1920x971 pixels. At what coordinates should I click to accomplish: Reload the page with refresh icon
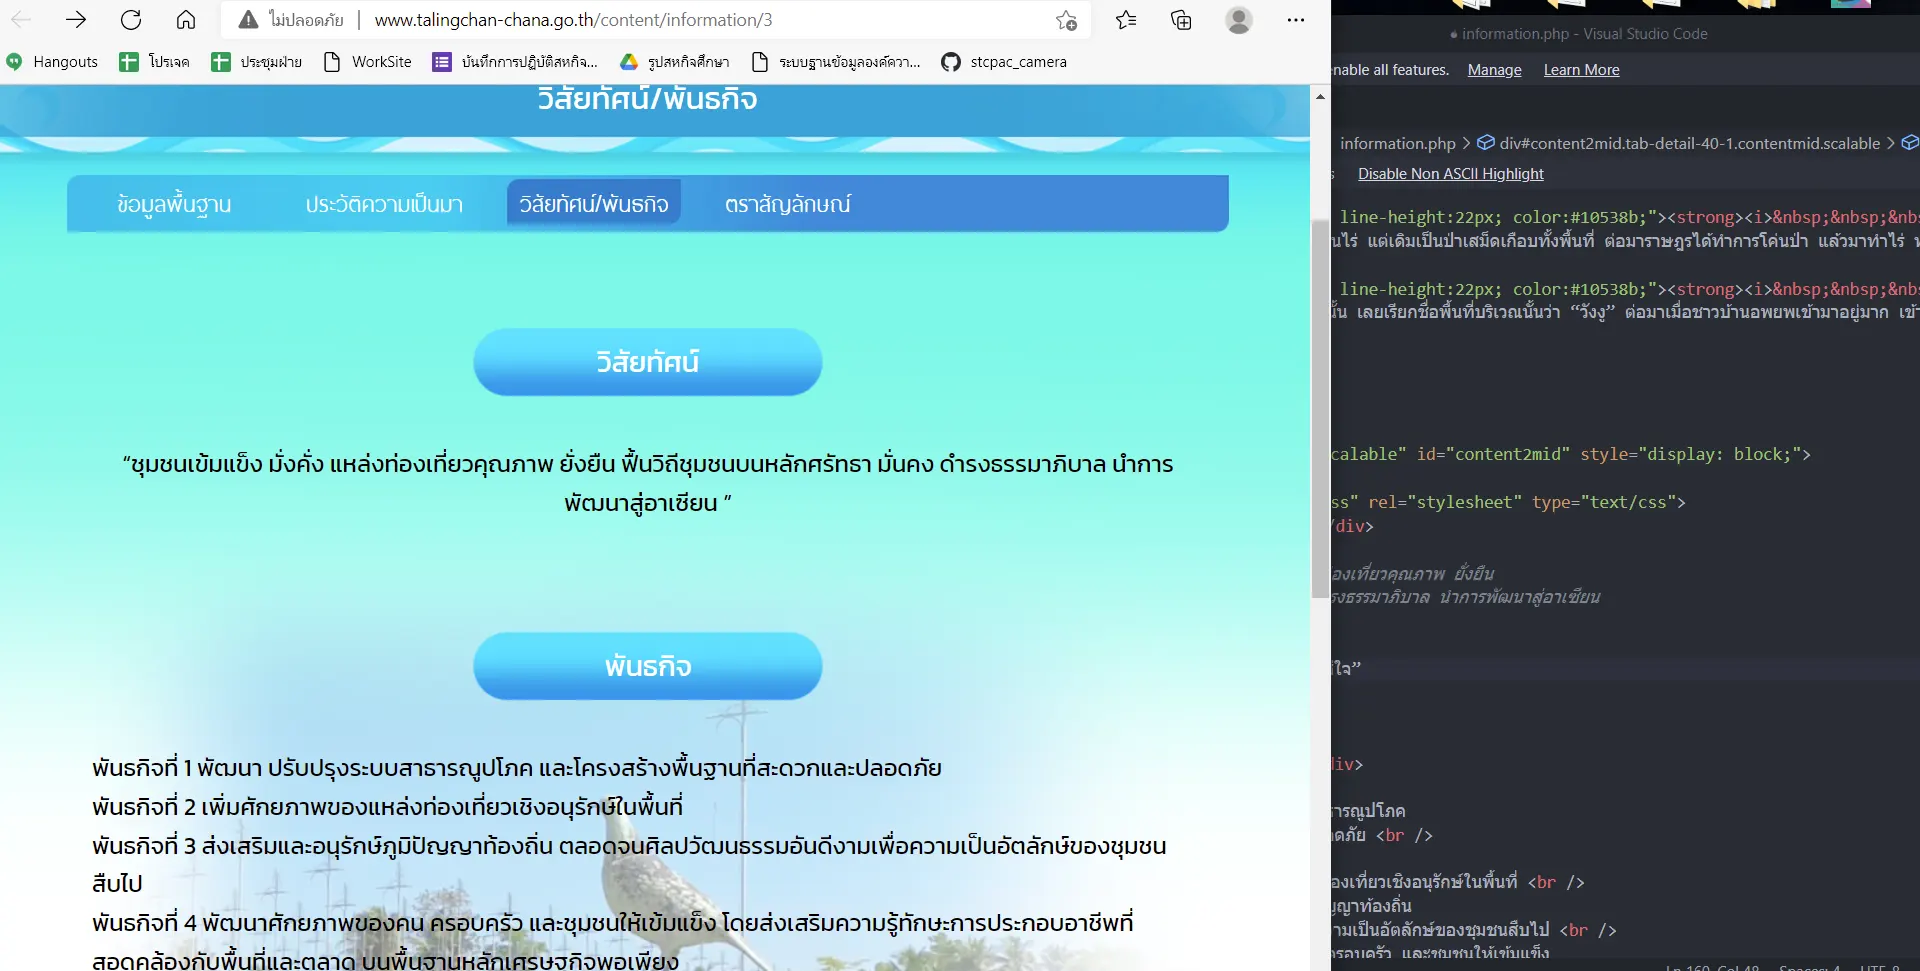131,20
